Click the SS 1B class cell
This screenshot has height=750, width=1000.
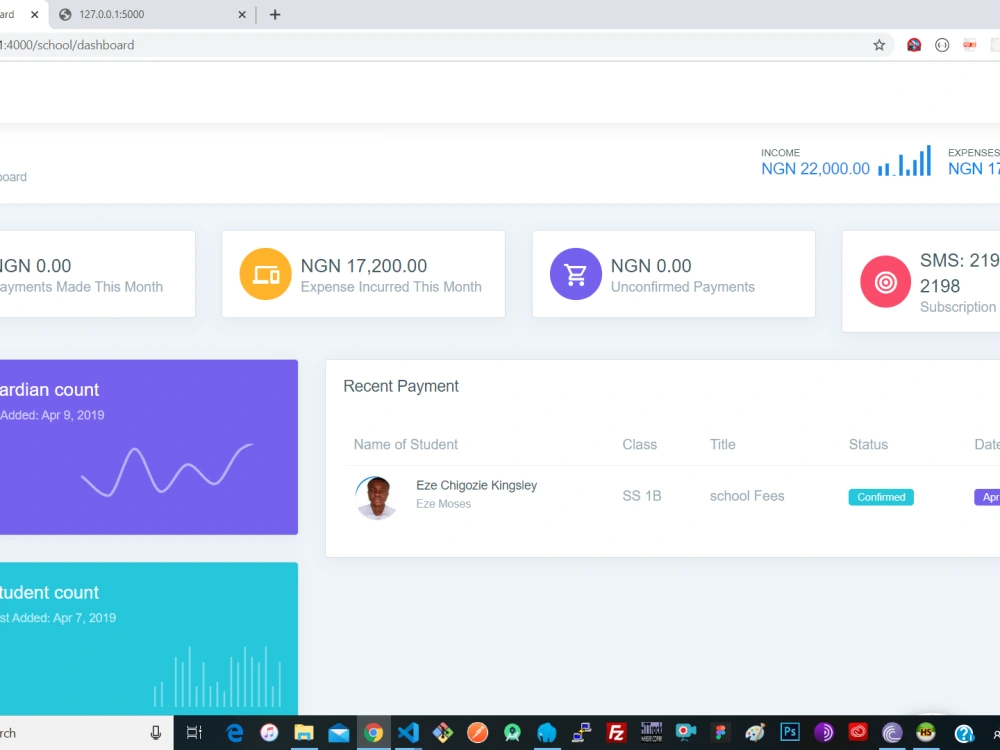(642, 496)
